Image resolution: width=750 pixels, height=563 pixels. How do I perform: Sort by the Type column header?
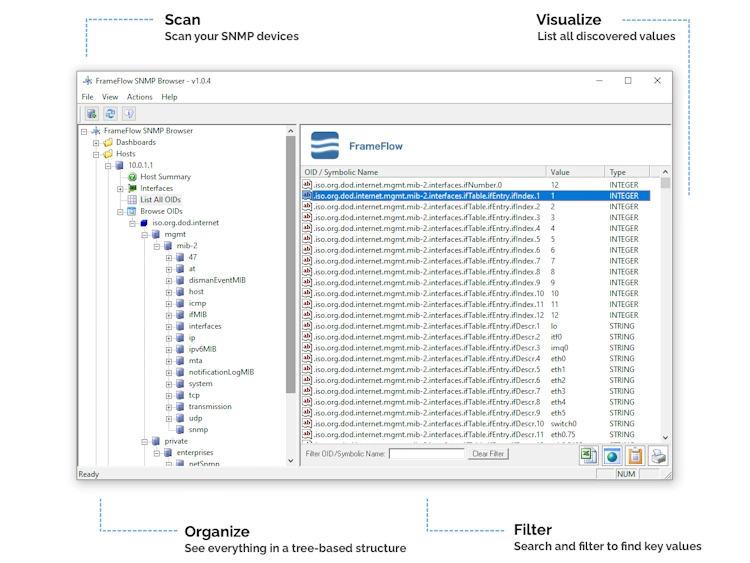627,172
